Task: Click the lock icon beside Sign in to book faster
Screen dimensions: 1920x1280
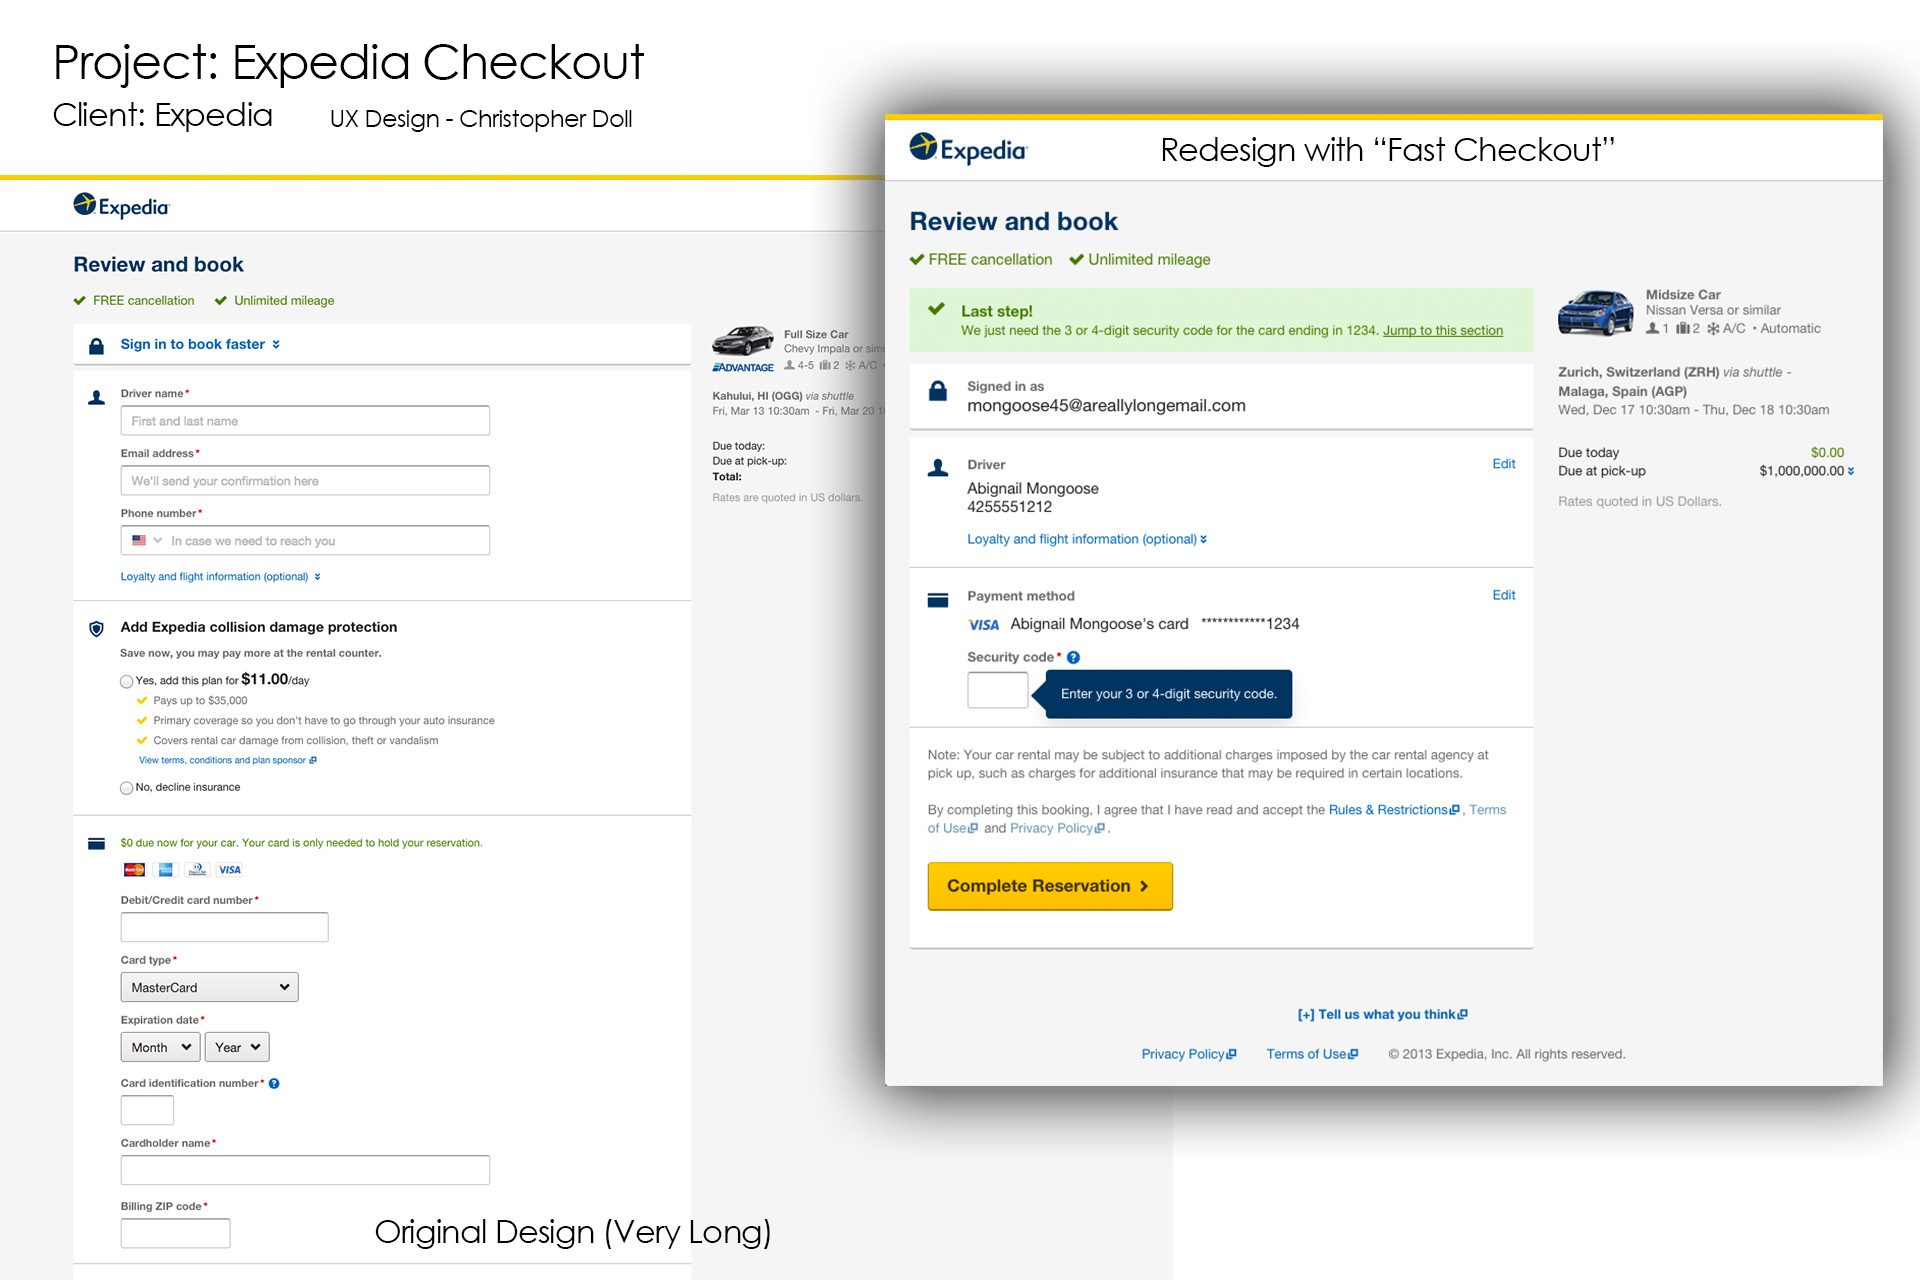Action: tap(96, 346)
